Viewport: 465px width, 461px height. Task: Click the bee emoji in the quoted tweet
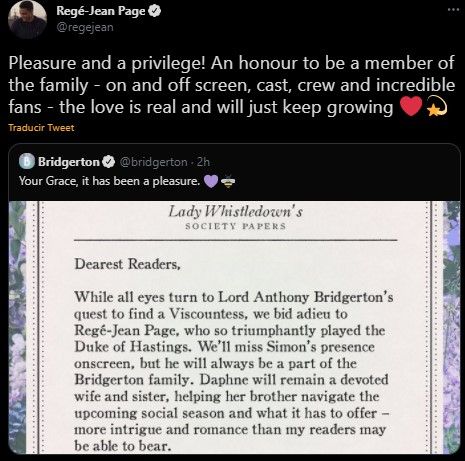click(228, 181)
